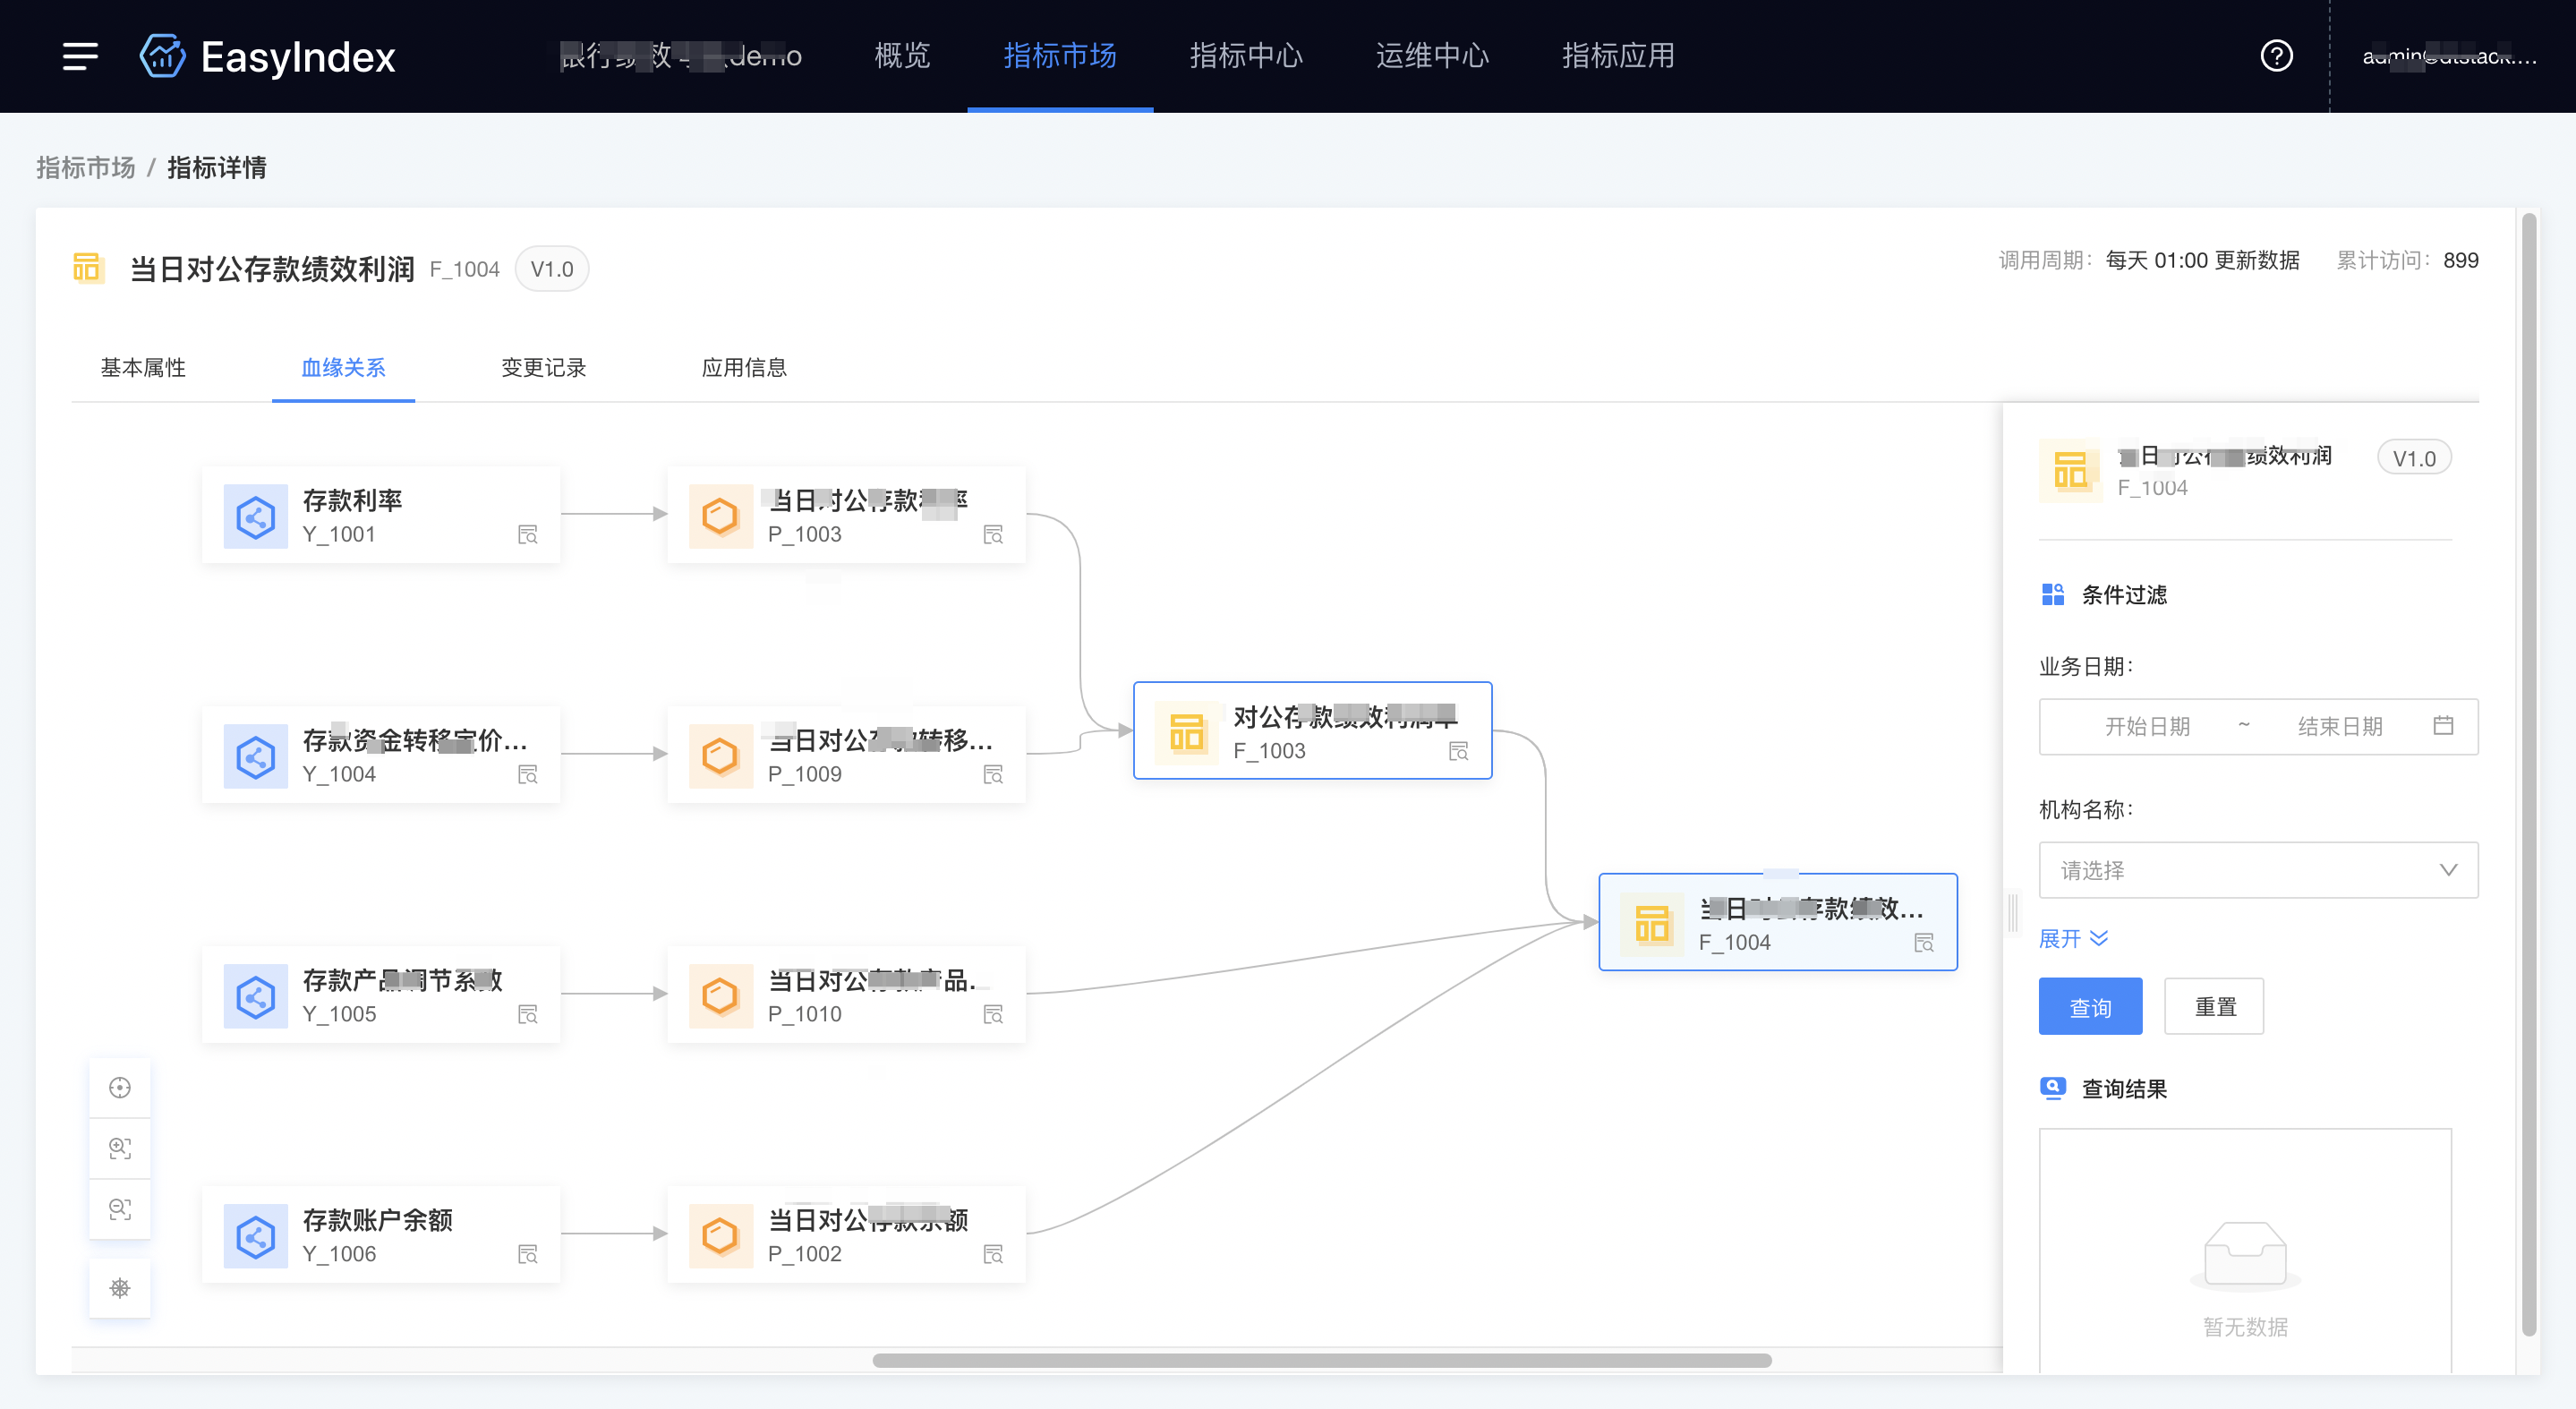This screenshot has width=2576, height=1409.
Task: Open the 指标市场 menu
Action: coord(1060,56)
